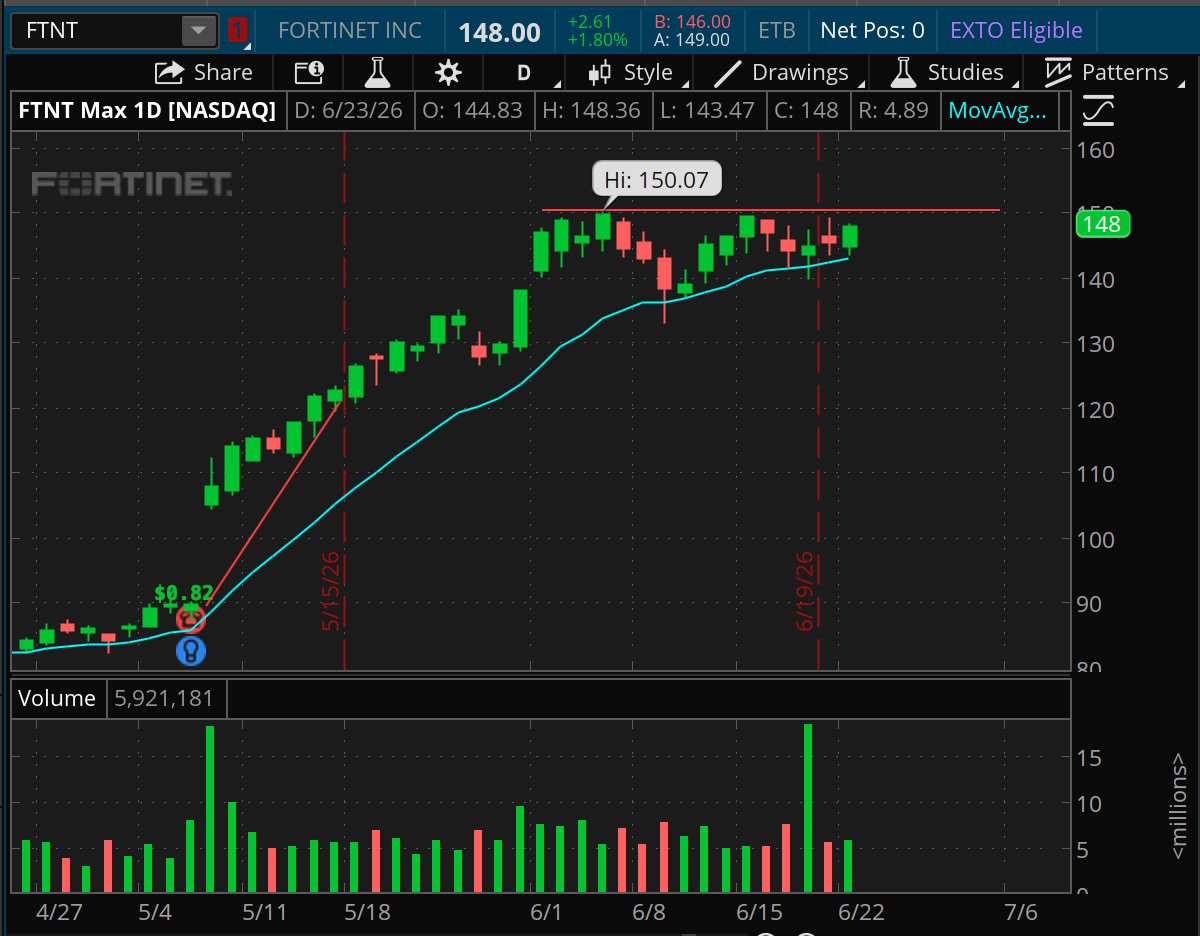Click the ETB label
This screenshot has width=1200, height=936.
[777, 30]
